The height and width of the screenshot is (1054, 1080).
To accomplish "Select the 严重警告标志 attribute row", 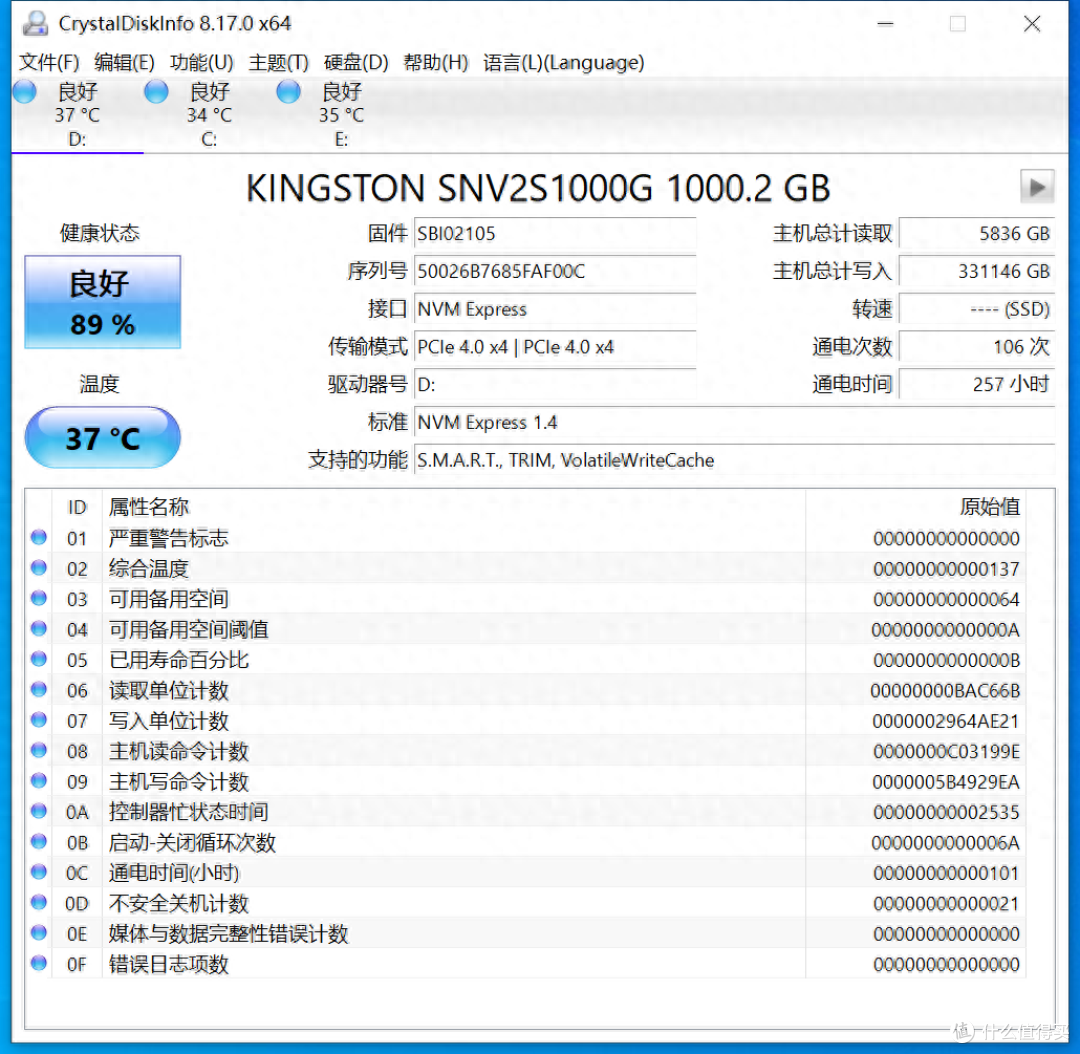I will click(526, 538).
